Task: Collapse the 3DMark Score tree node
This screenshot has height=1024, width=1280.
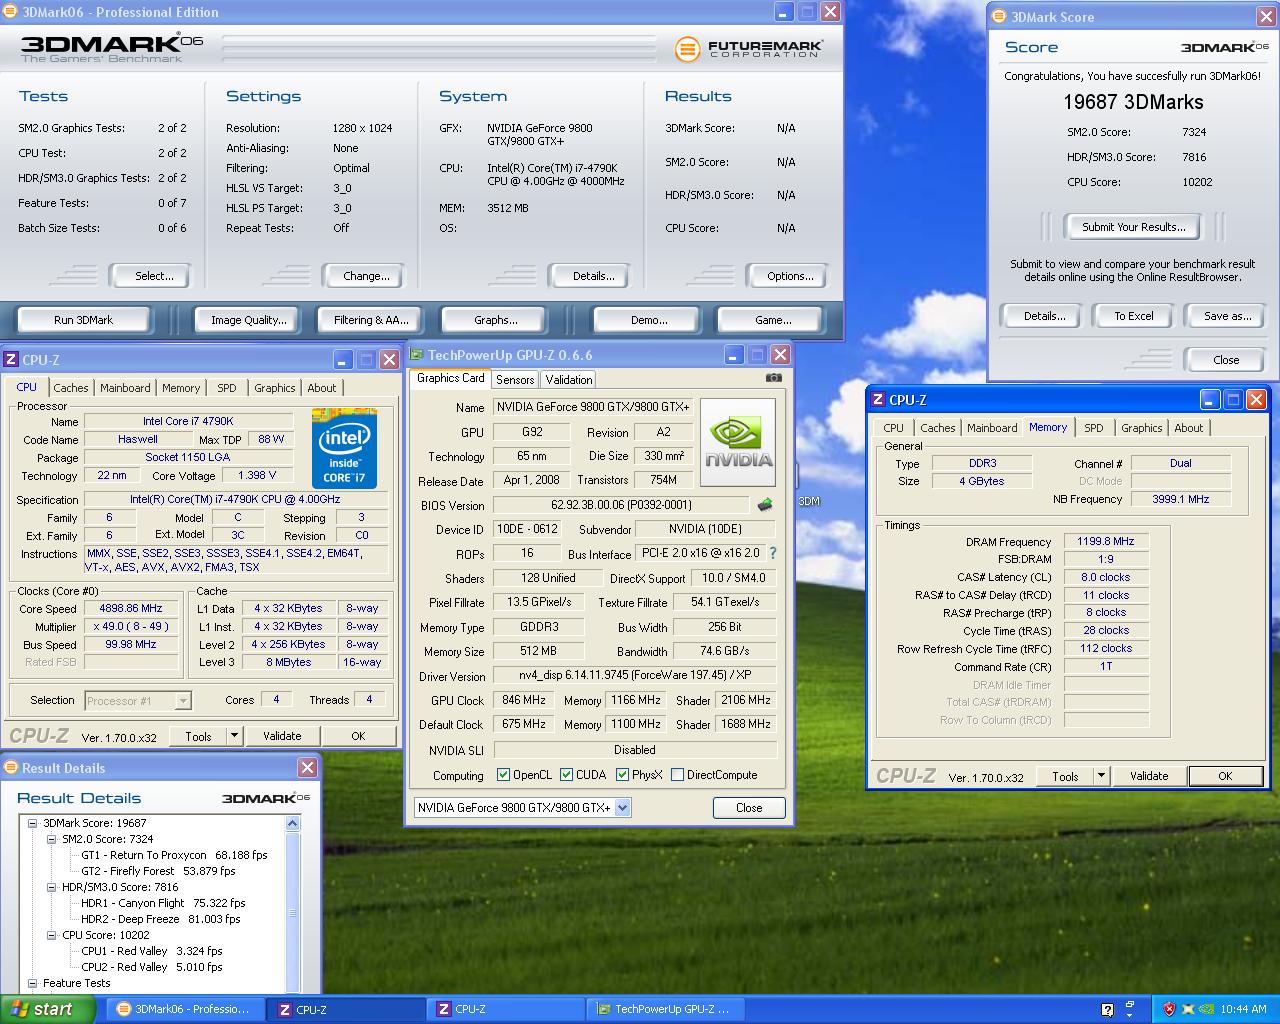Action: (33, 823)
